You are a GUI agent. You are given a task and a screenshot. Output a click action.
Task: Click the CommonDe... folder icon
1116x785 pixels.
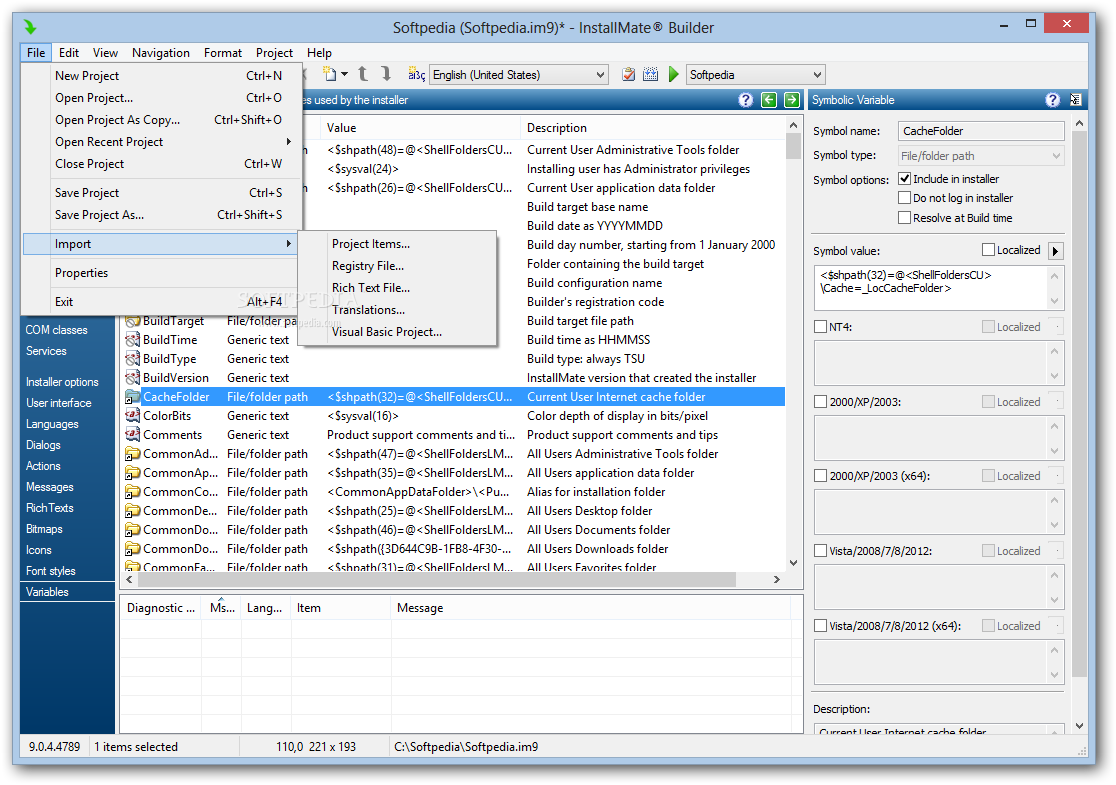point(132,511)
